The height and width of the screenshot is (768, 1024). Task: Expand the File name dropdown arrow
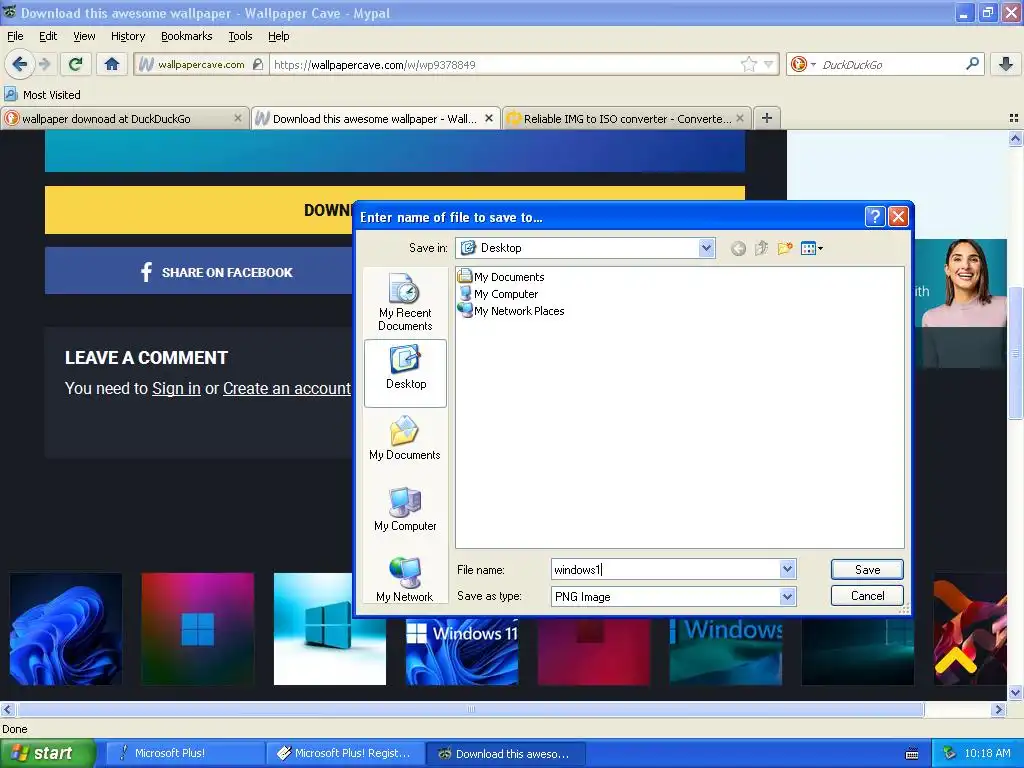tap(787, 569)
